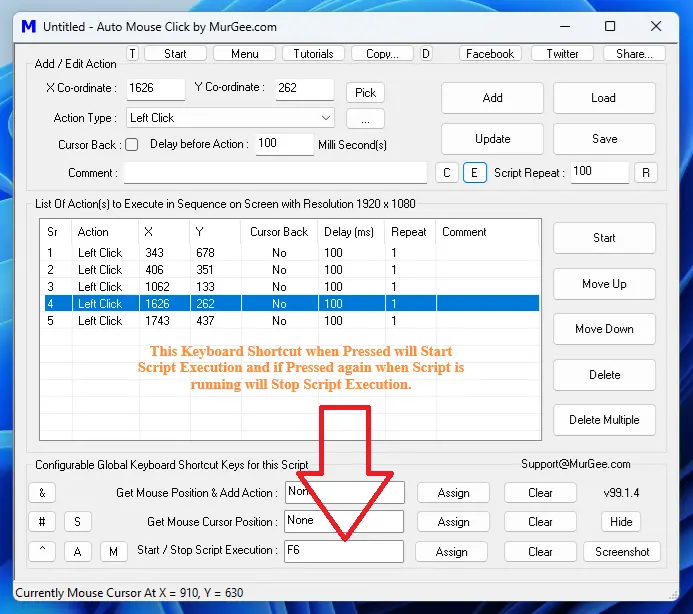
Task: Click the Delay (ms) column header
Action: (351, 232)
